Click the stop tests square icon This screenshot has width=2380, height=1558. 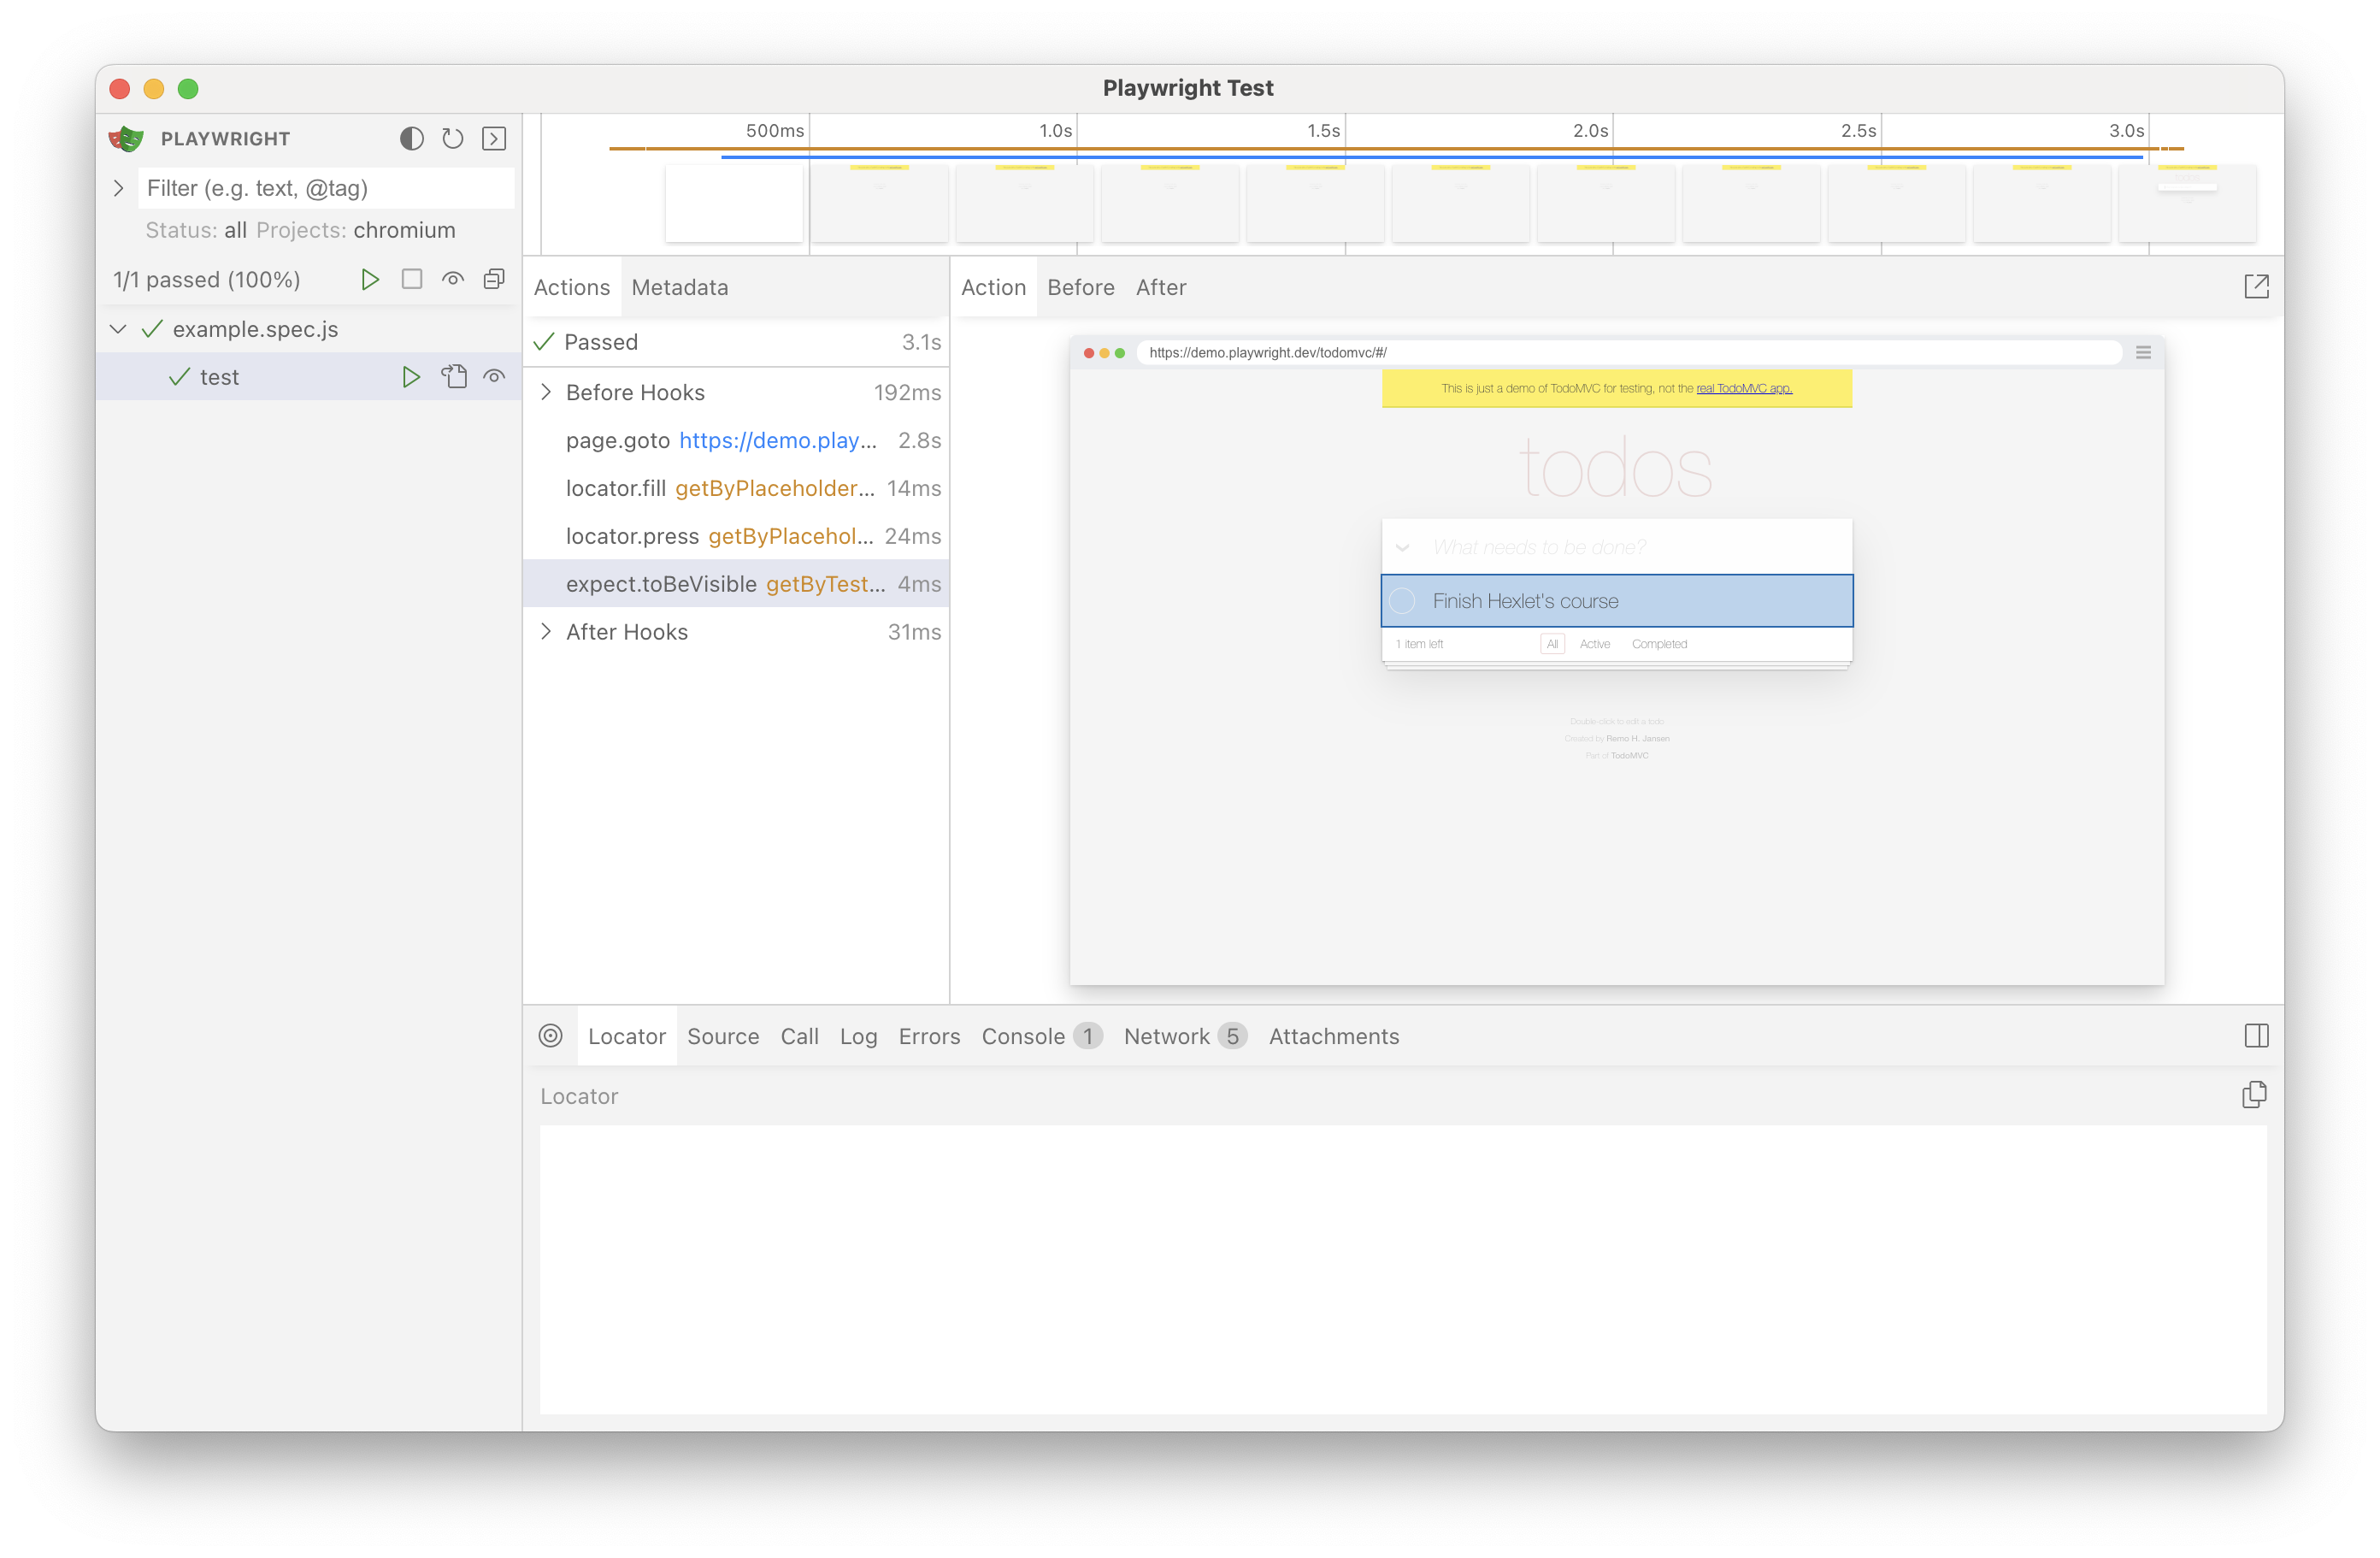pos(412,280)
